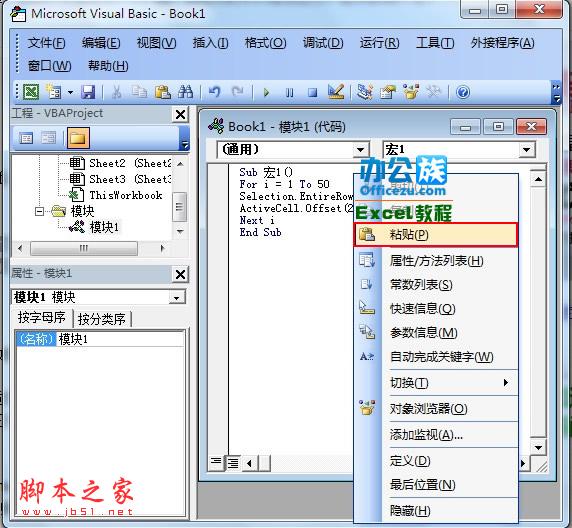Switch to the 按字母序 tab

click(x=42, y=318)
